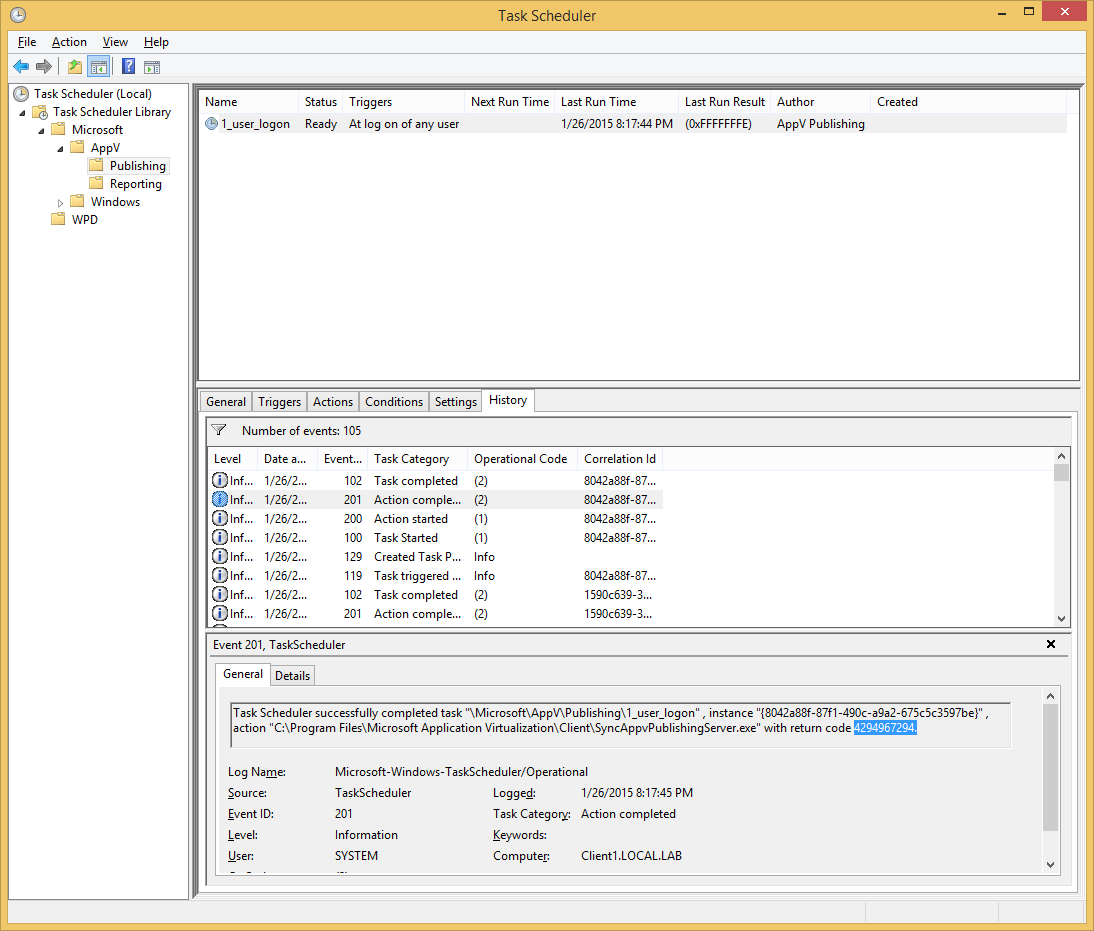The height and width of the screenshot is (931, 1094).
Task: Select the History tab
Action: [x=508, y=400]
